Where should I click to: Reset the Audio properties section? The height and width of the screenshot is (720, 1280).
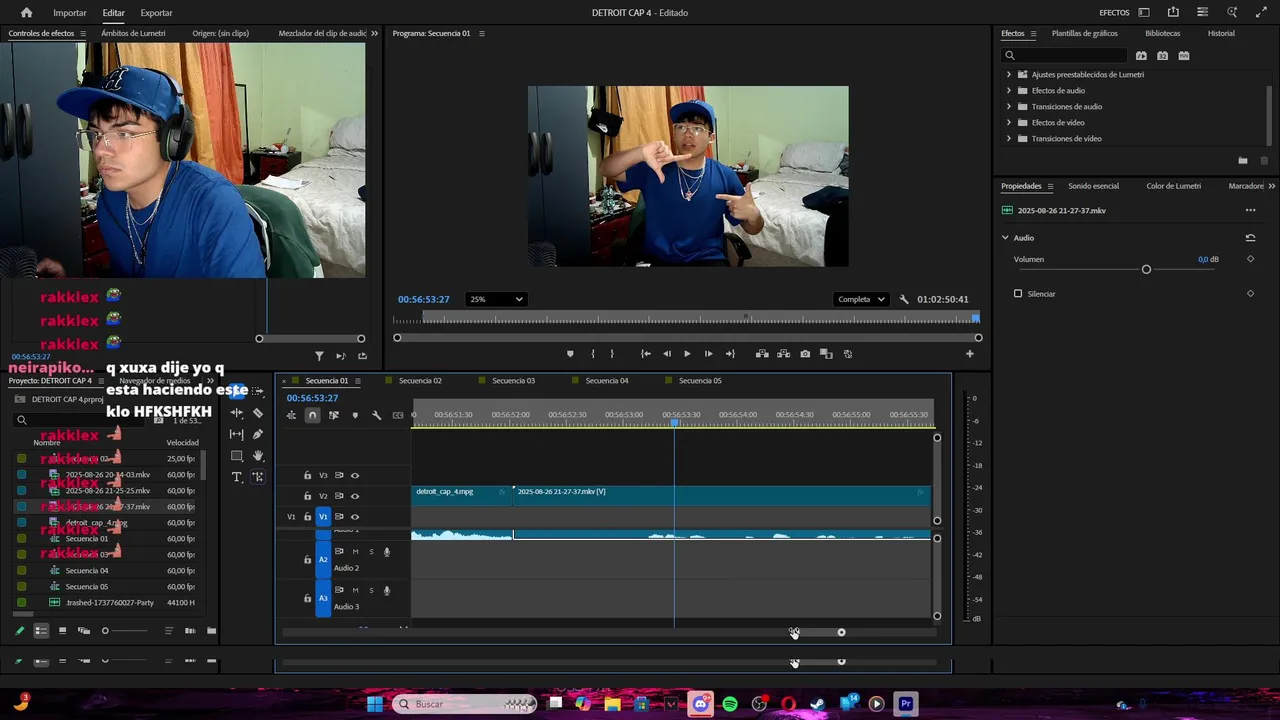click(1250, 238)
